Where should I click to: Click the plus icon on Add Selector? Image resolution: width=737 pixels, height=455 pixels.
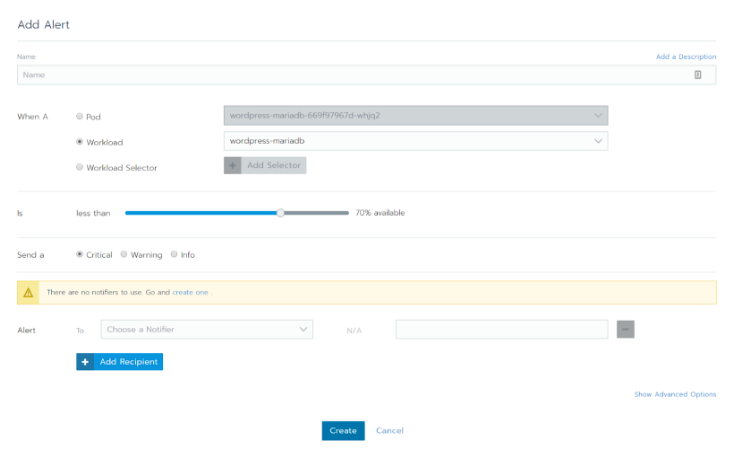click(x=233, y=165)
